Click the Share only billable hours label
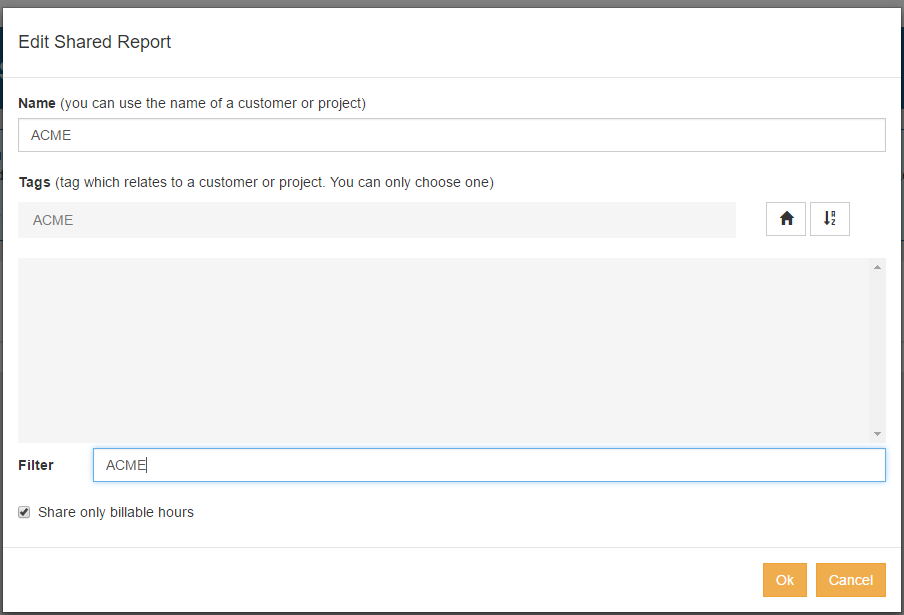Viewport: 904px width, 615px height. [116, 512]
